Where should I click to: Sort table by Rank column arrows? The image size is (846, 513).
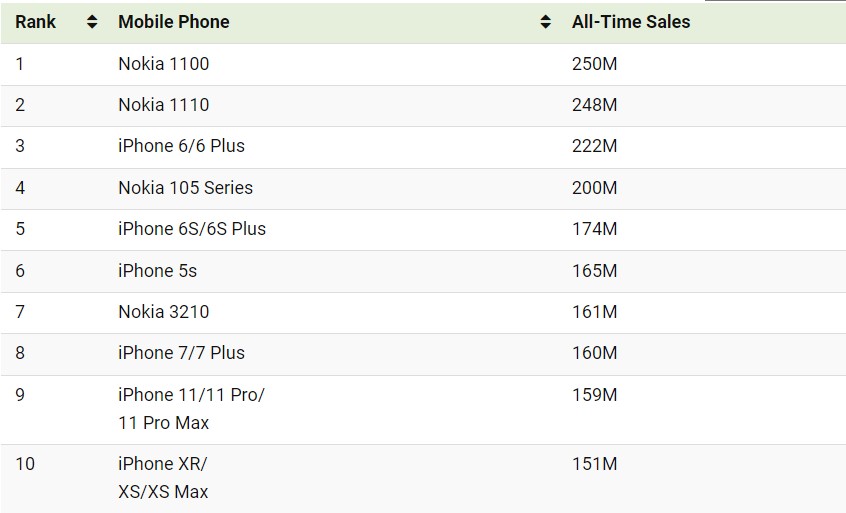coord(92,22)
